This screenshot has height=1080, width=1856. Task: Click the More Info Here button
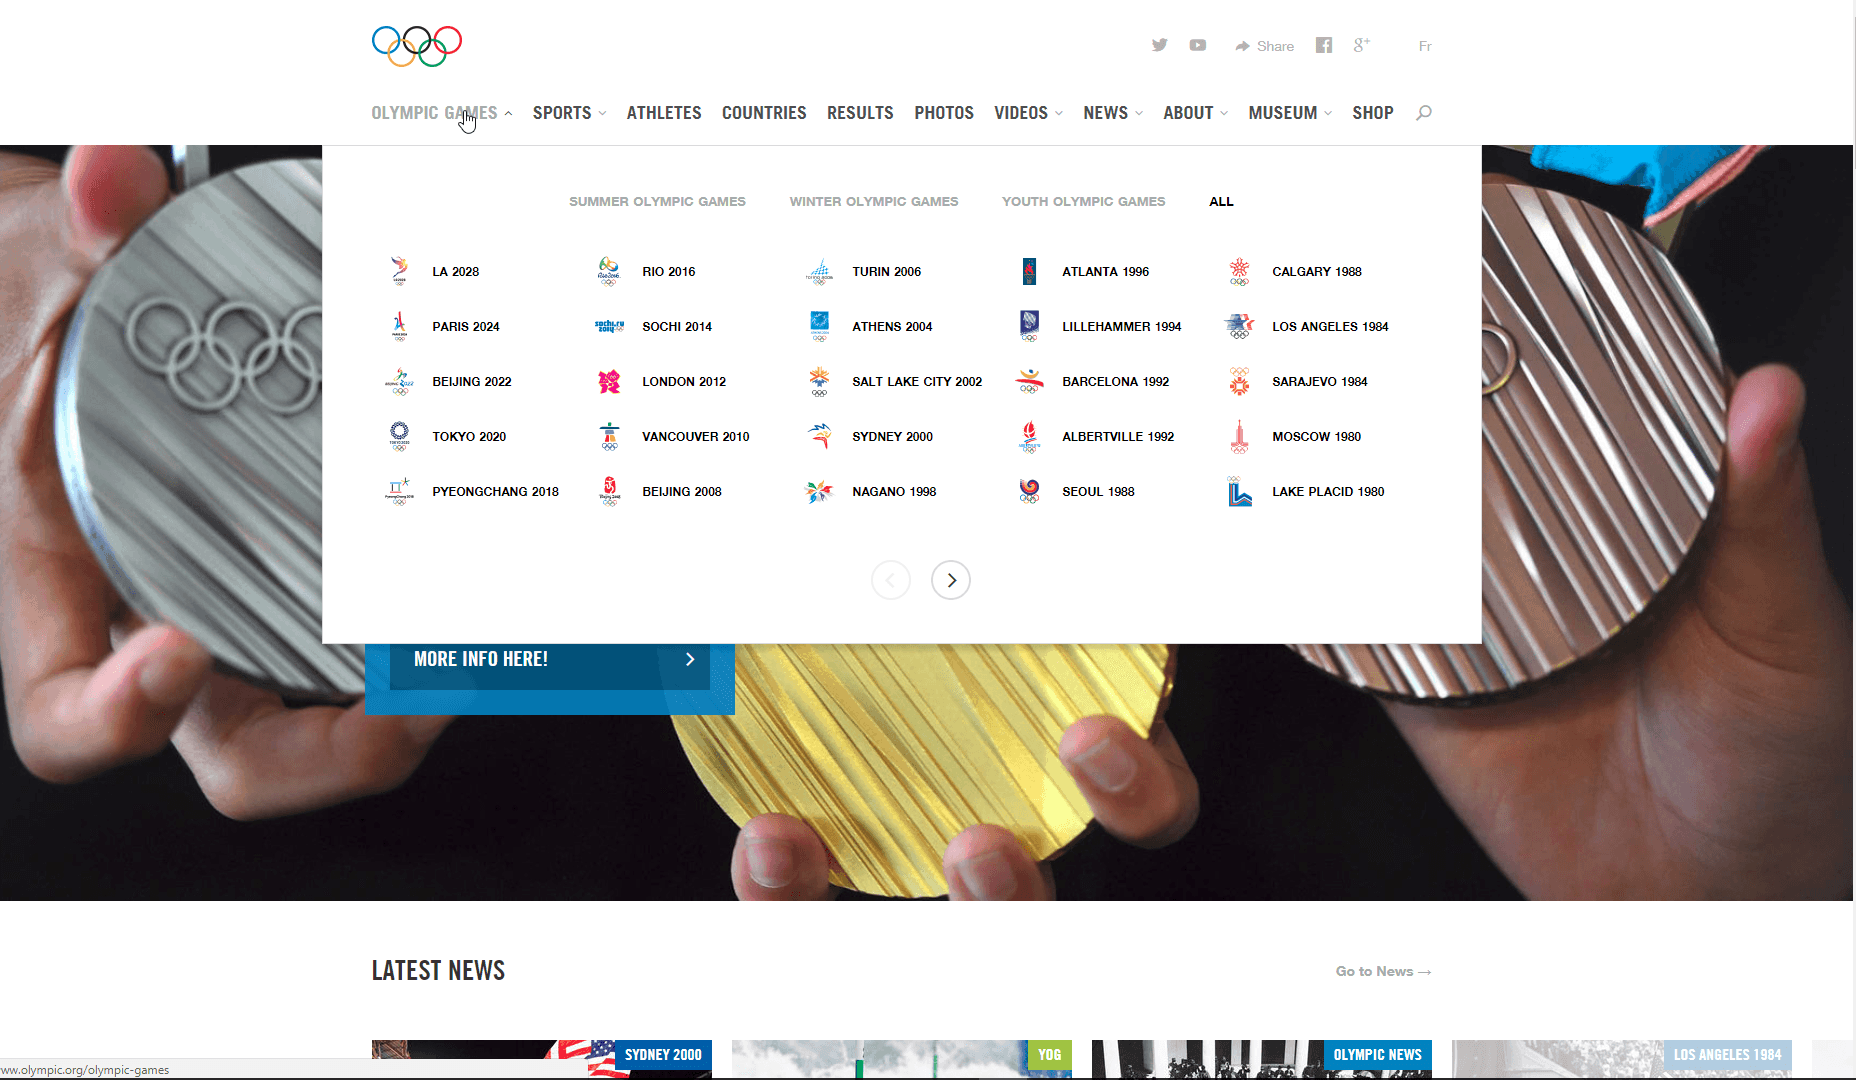click(550, 660)
